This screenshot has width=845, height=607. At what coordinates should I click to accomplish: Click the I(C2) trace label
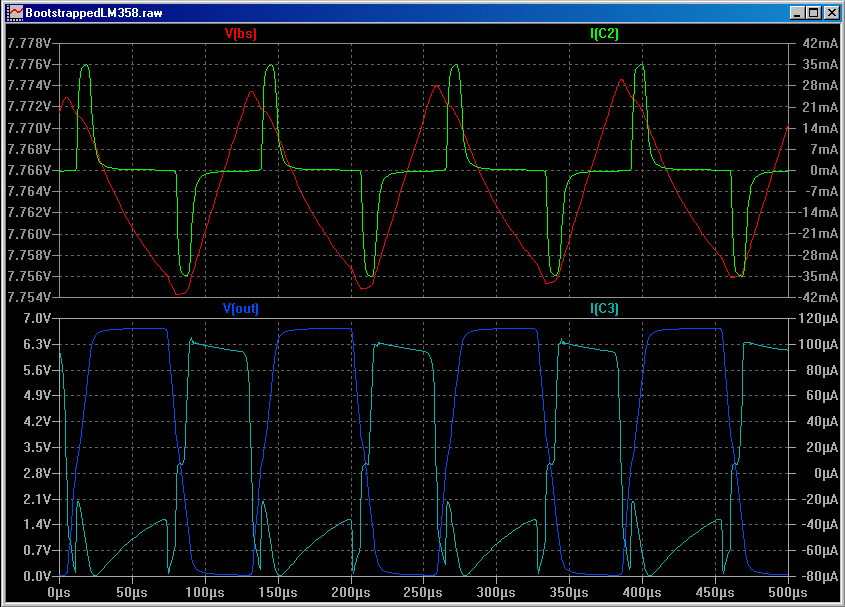coord(604,33)
